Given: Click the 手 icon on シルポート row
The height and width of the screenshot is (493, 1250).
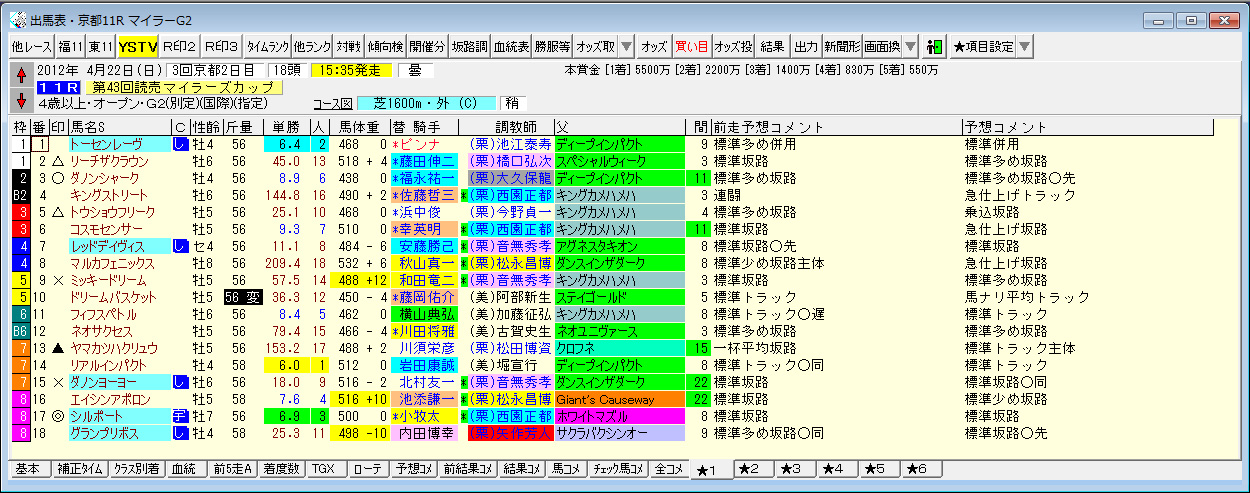Looking at the screenshot, I should click(x=180, y=416).
